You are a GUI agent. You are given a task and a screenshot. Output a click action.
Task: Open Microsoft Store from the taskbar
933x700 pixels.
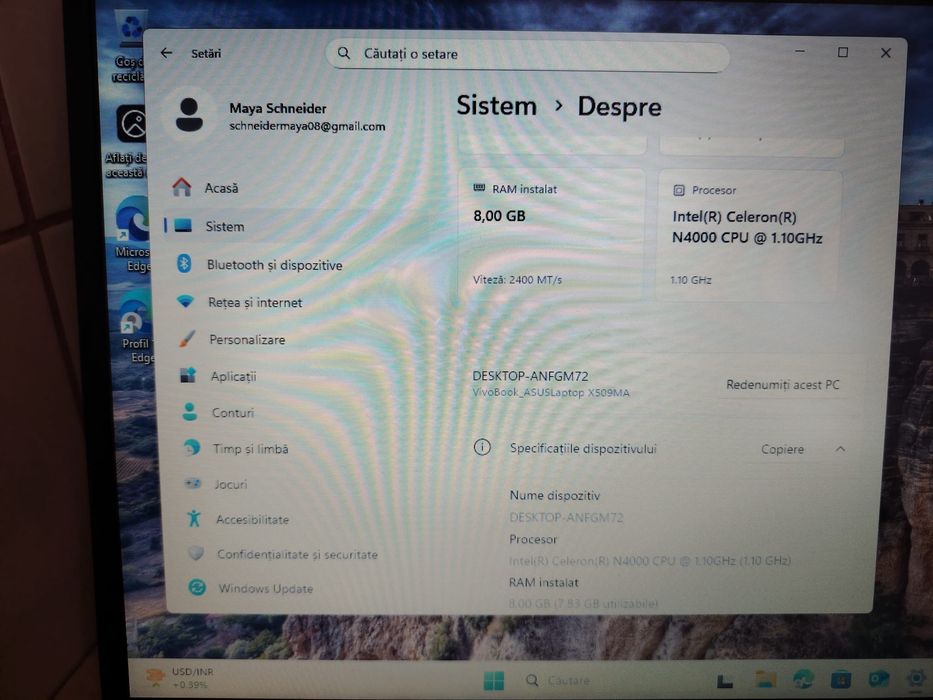(841, 679)
